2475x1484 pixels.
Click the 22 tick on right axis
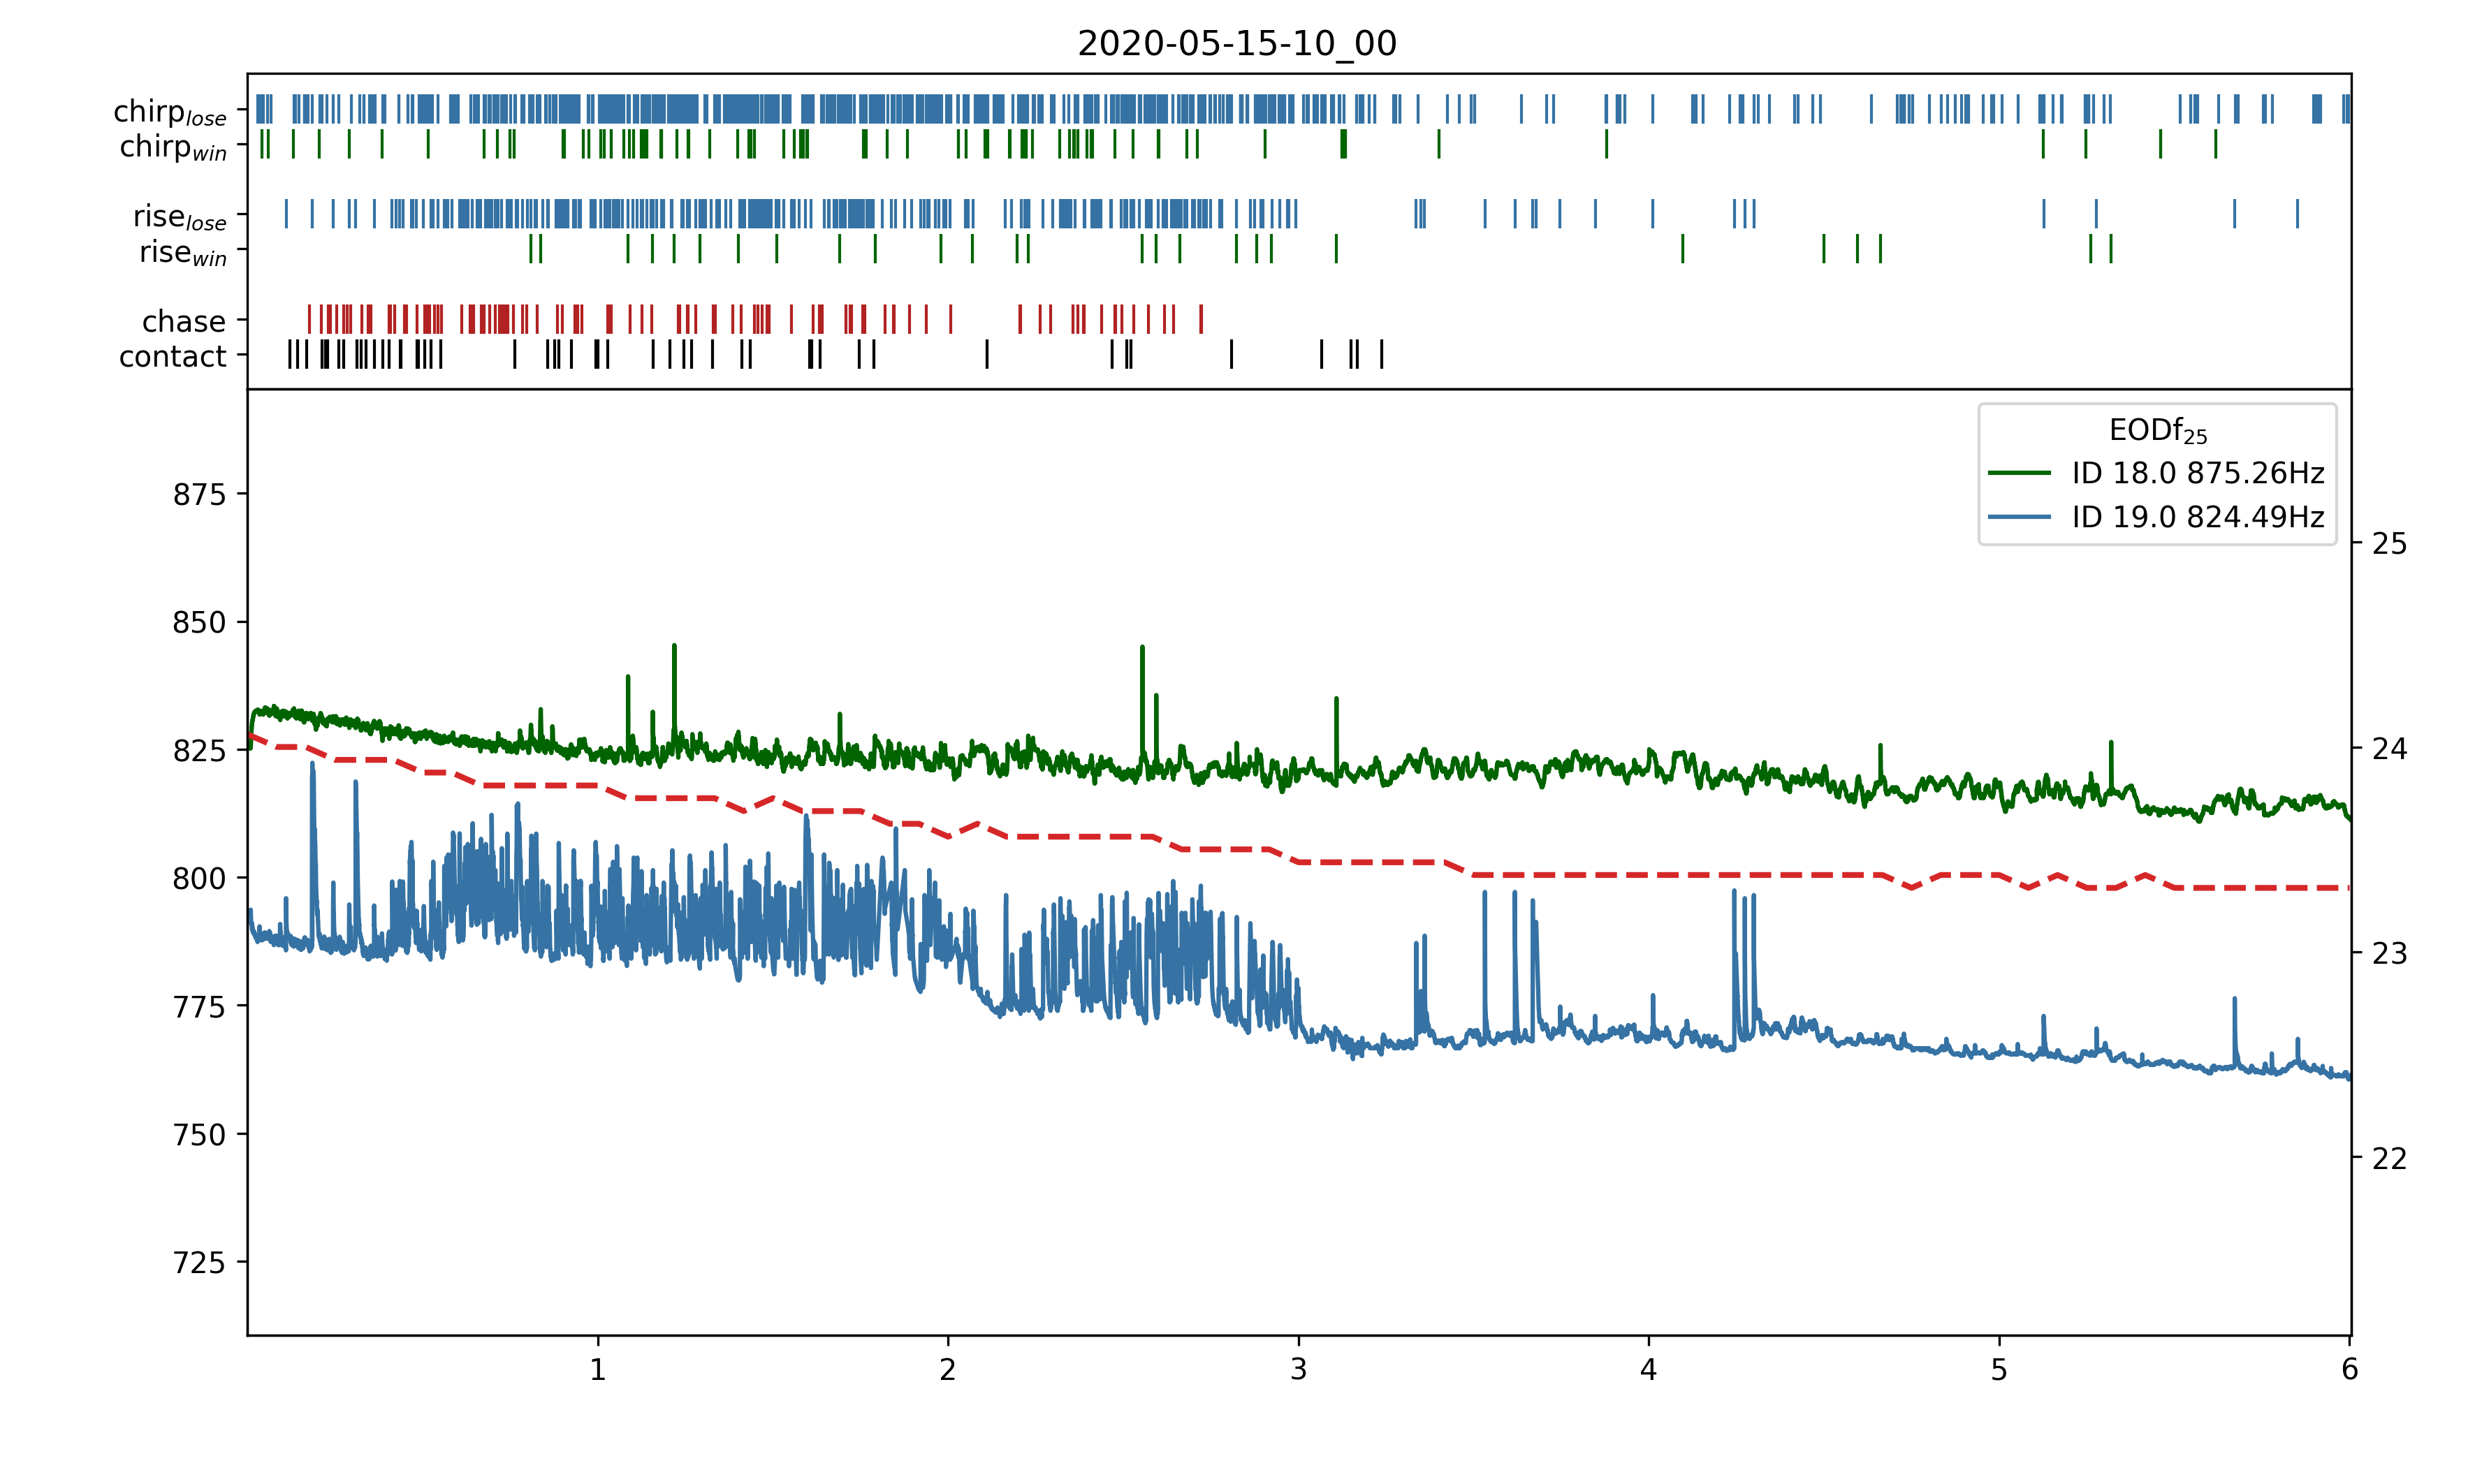point(2389,1158)
